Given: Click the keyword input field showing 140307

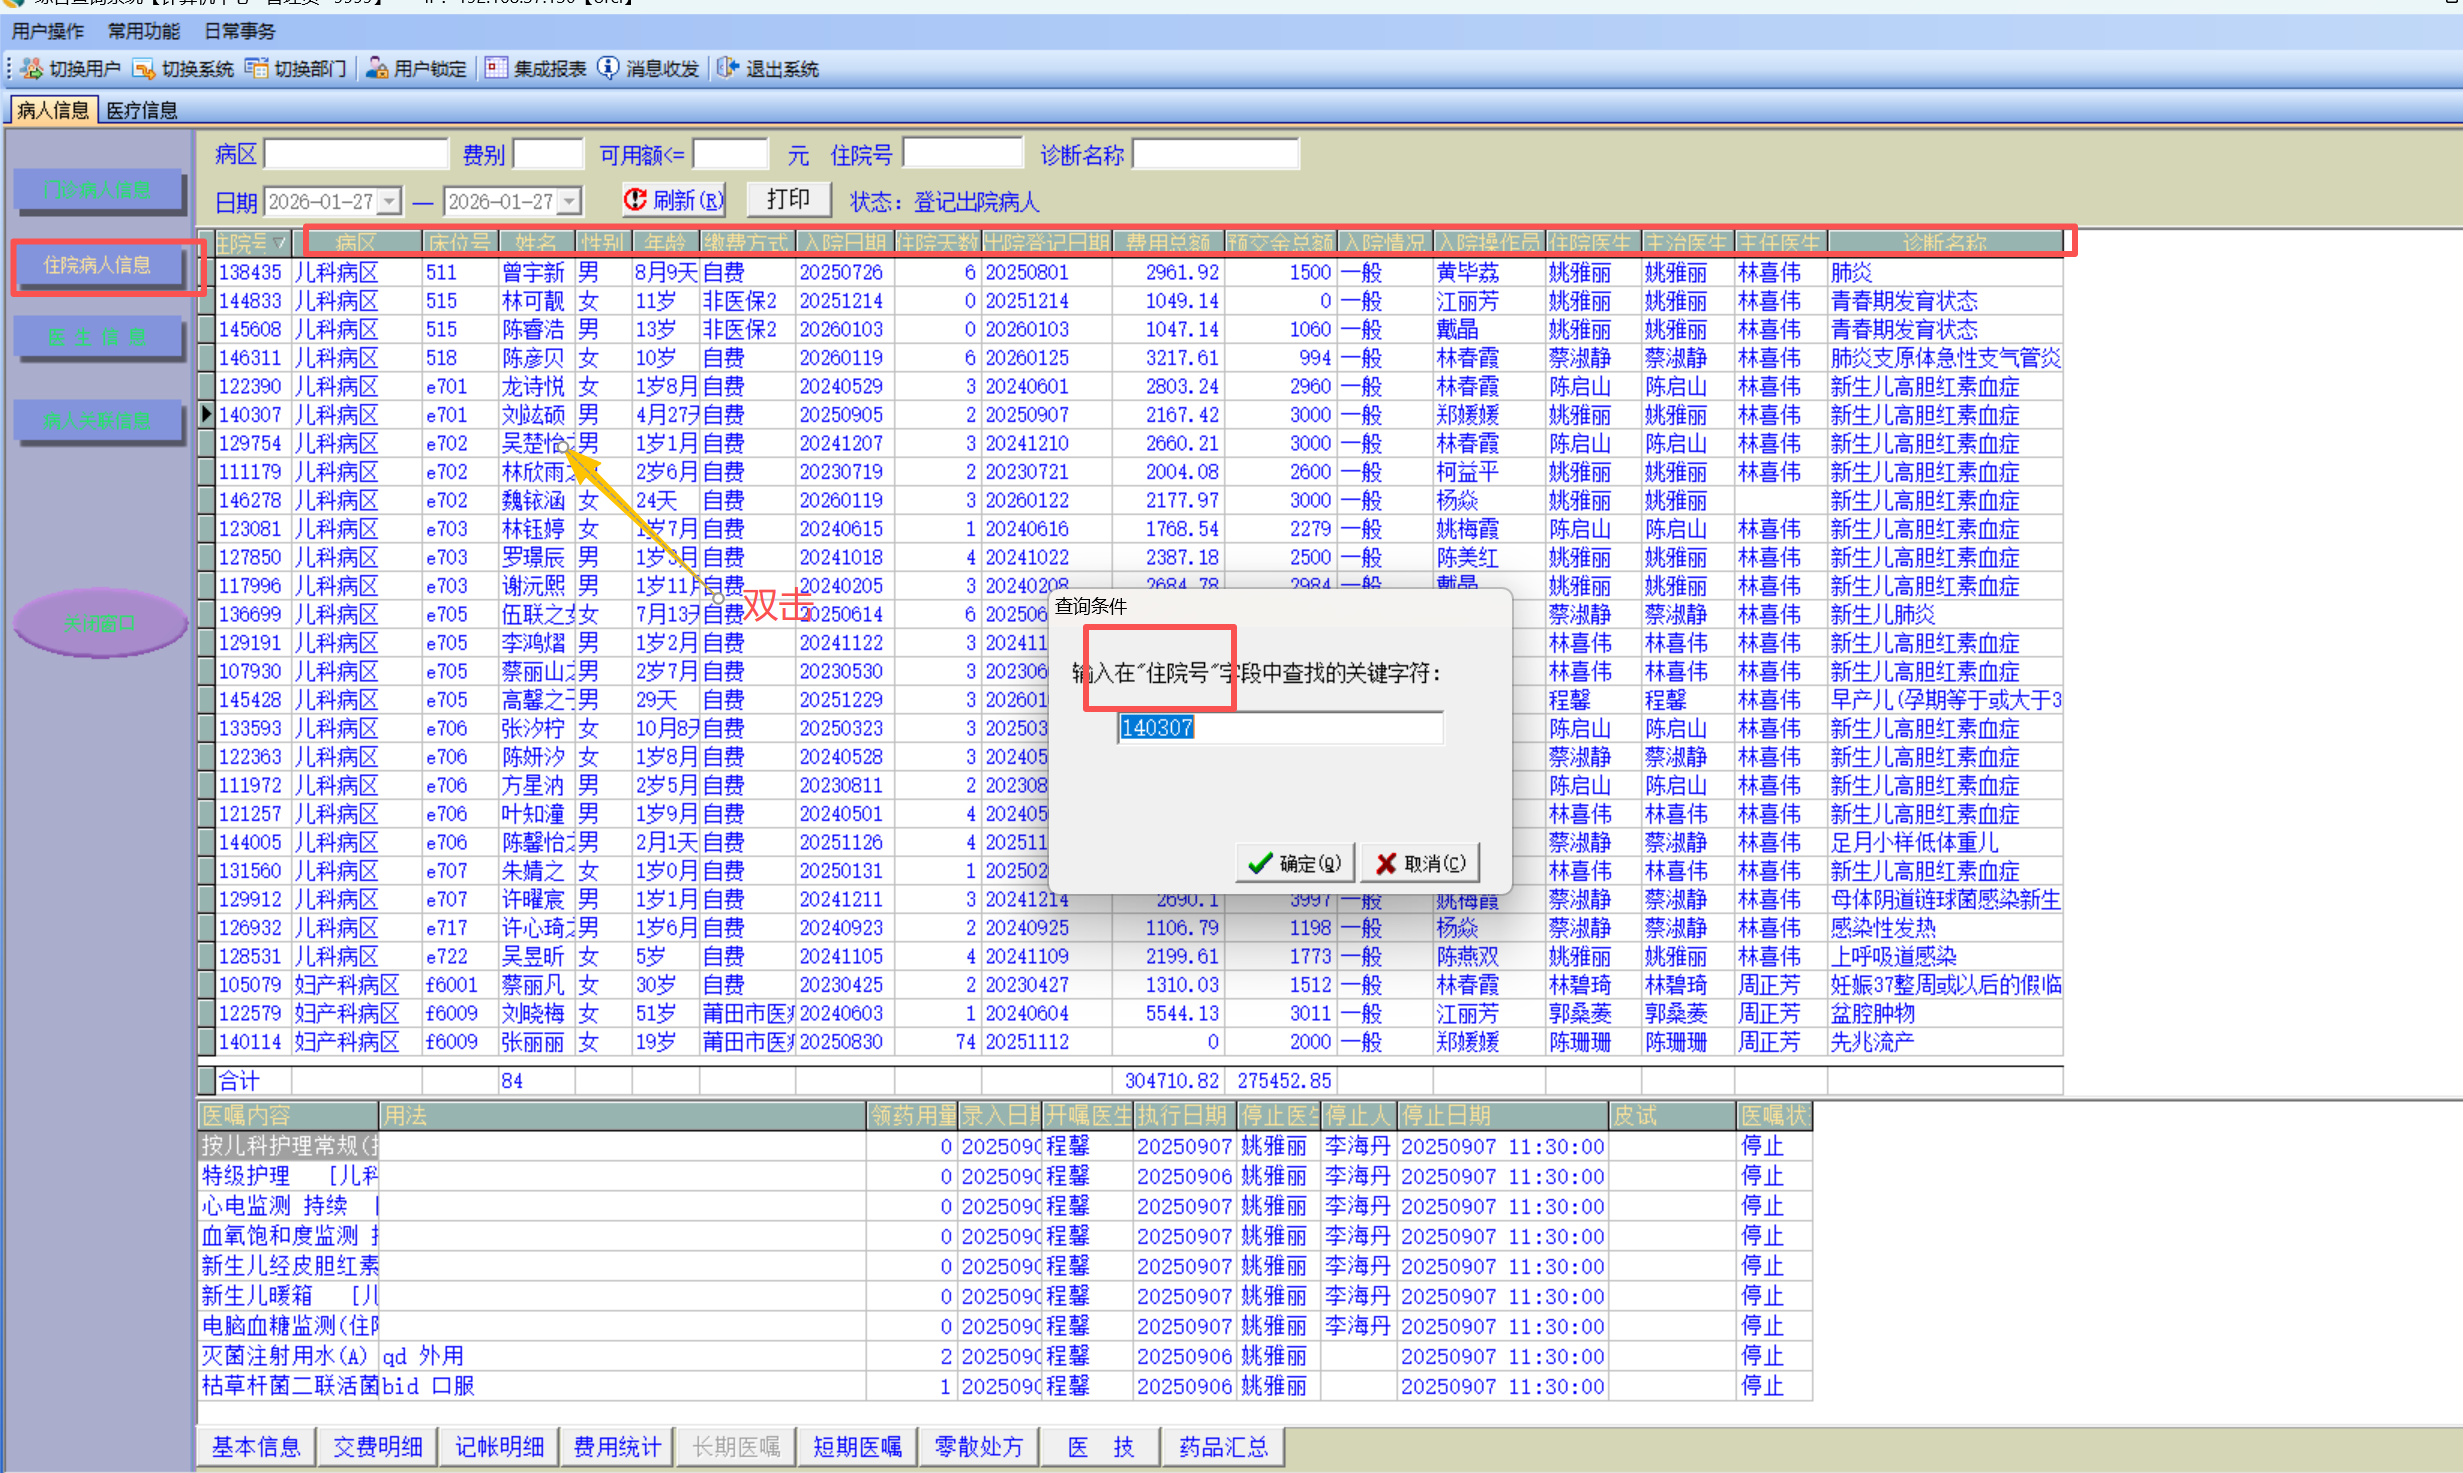Looking at the screenshot, I should [1280, 727].
